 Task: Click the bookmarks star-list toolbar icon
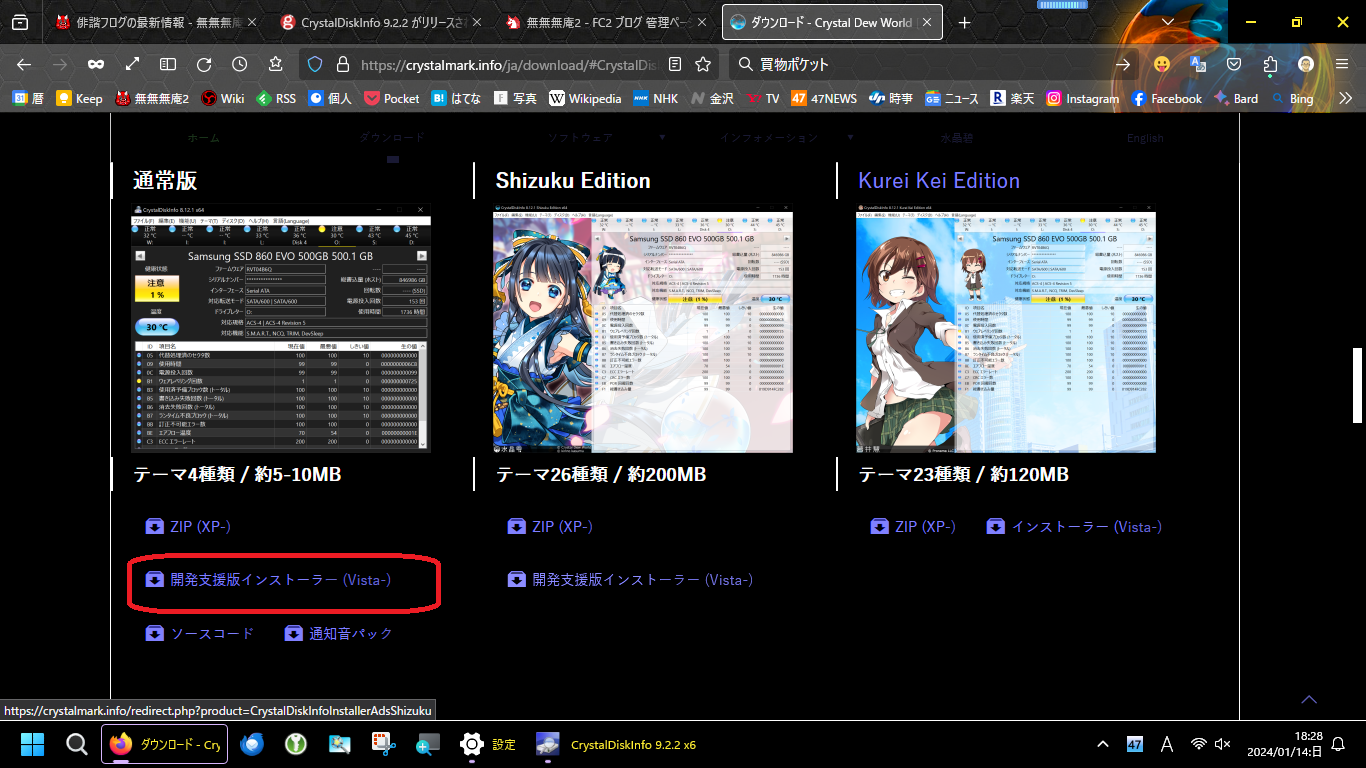point(276,64)
